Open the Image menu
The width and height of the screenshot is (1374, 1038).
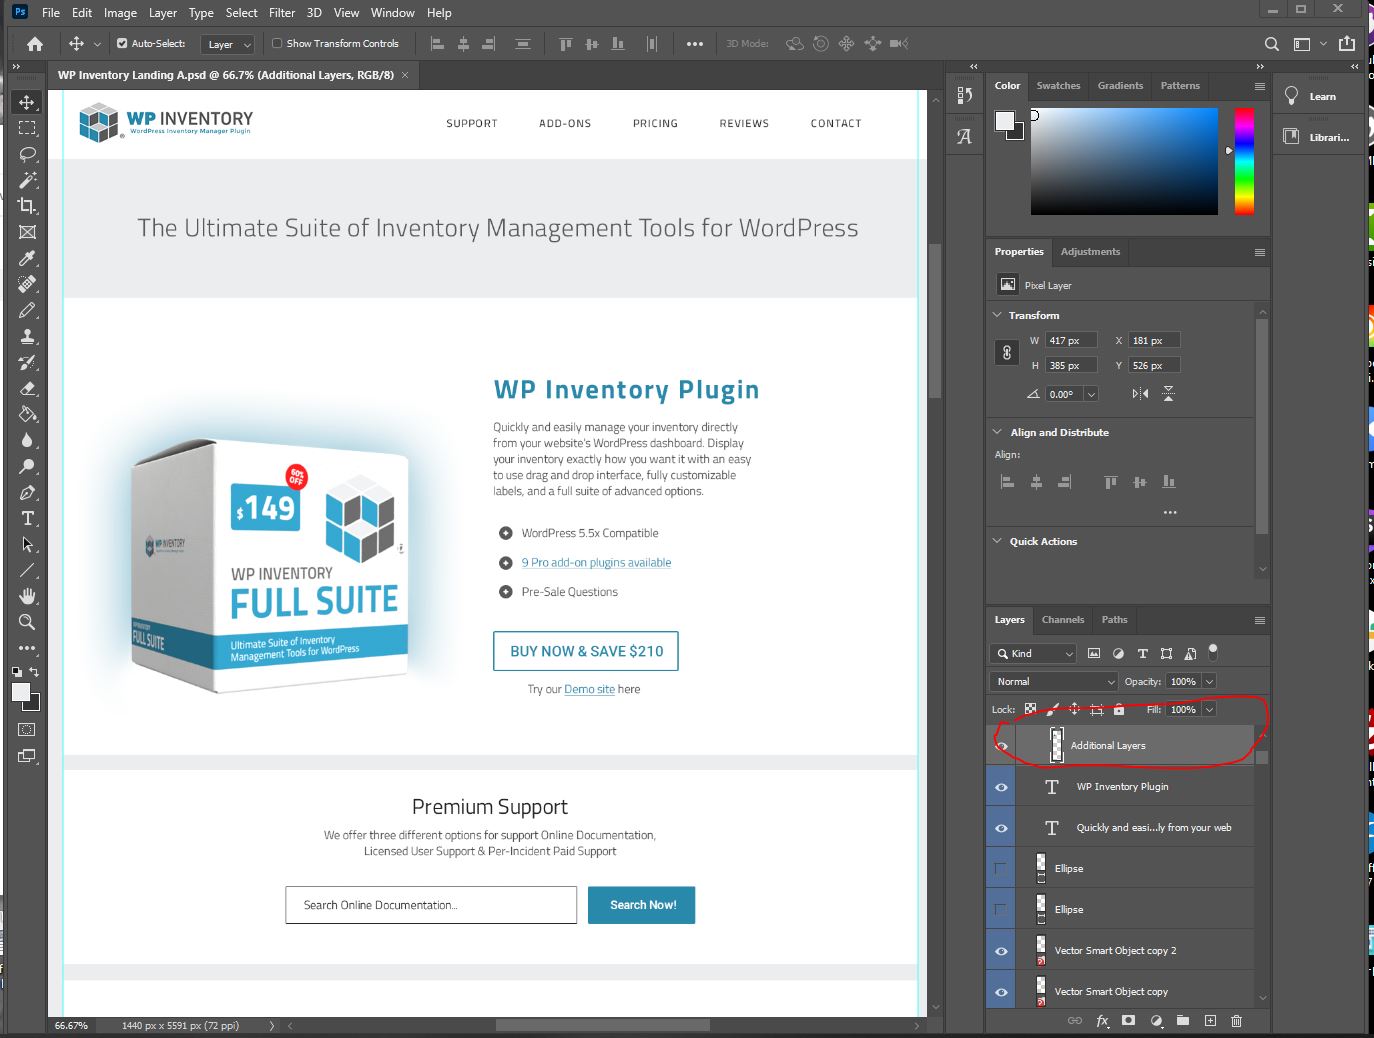click(120, 13)
